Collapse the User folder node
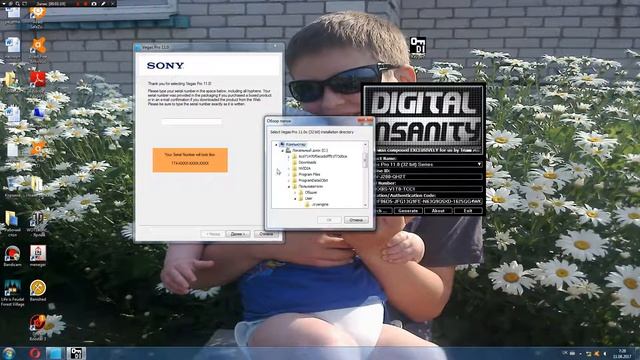The height and width of the screenshot is (360, 640). (296, 198)
